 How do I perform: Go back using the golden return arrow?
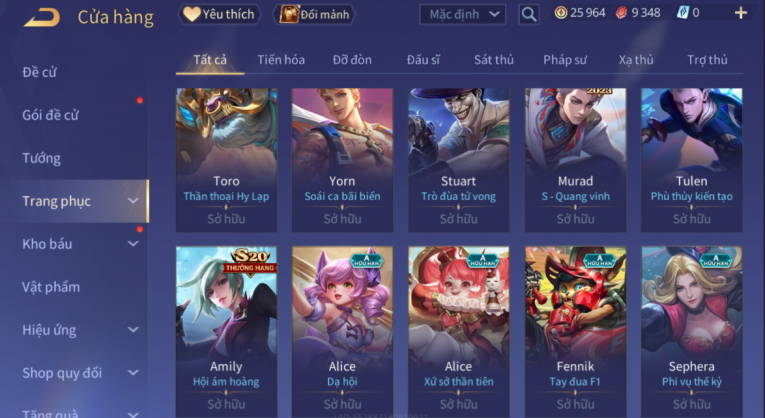[42, 18]
